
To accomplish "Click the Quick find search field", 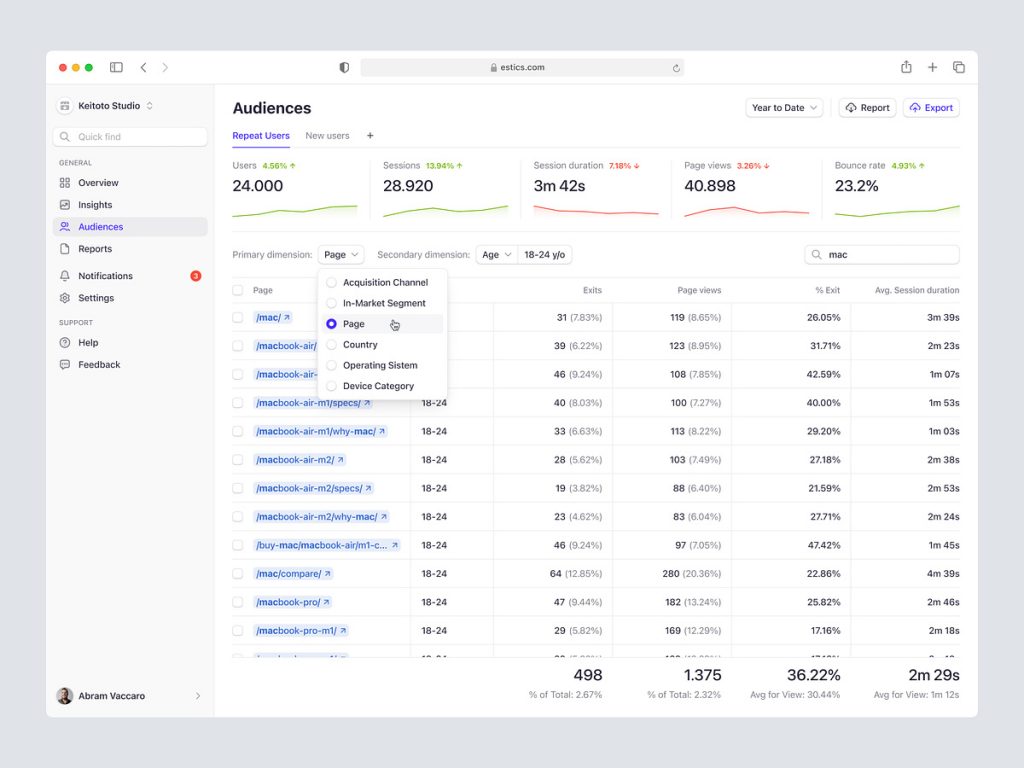I will tap(130, 137).
